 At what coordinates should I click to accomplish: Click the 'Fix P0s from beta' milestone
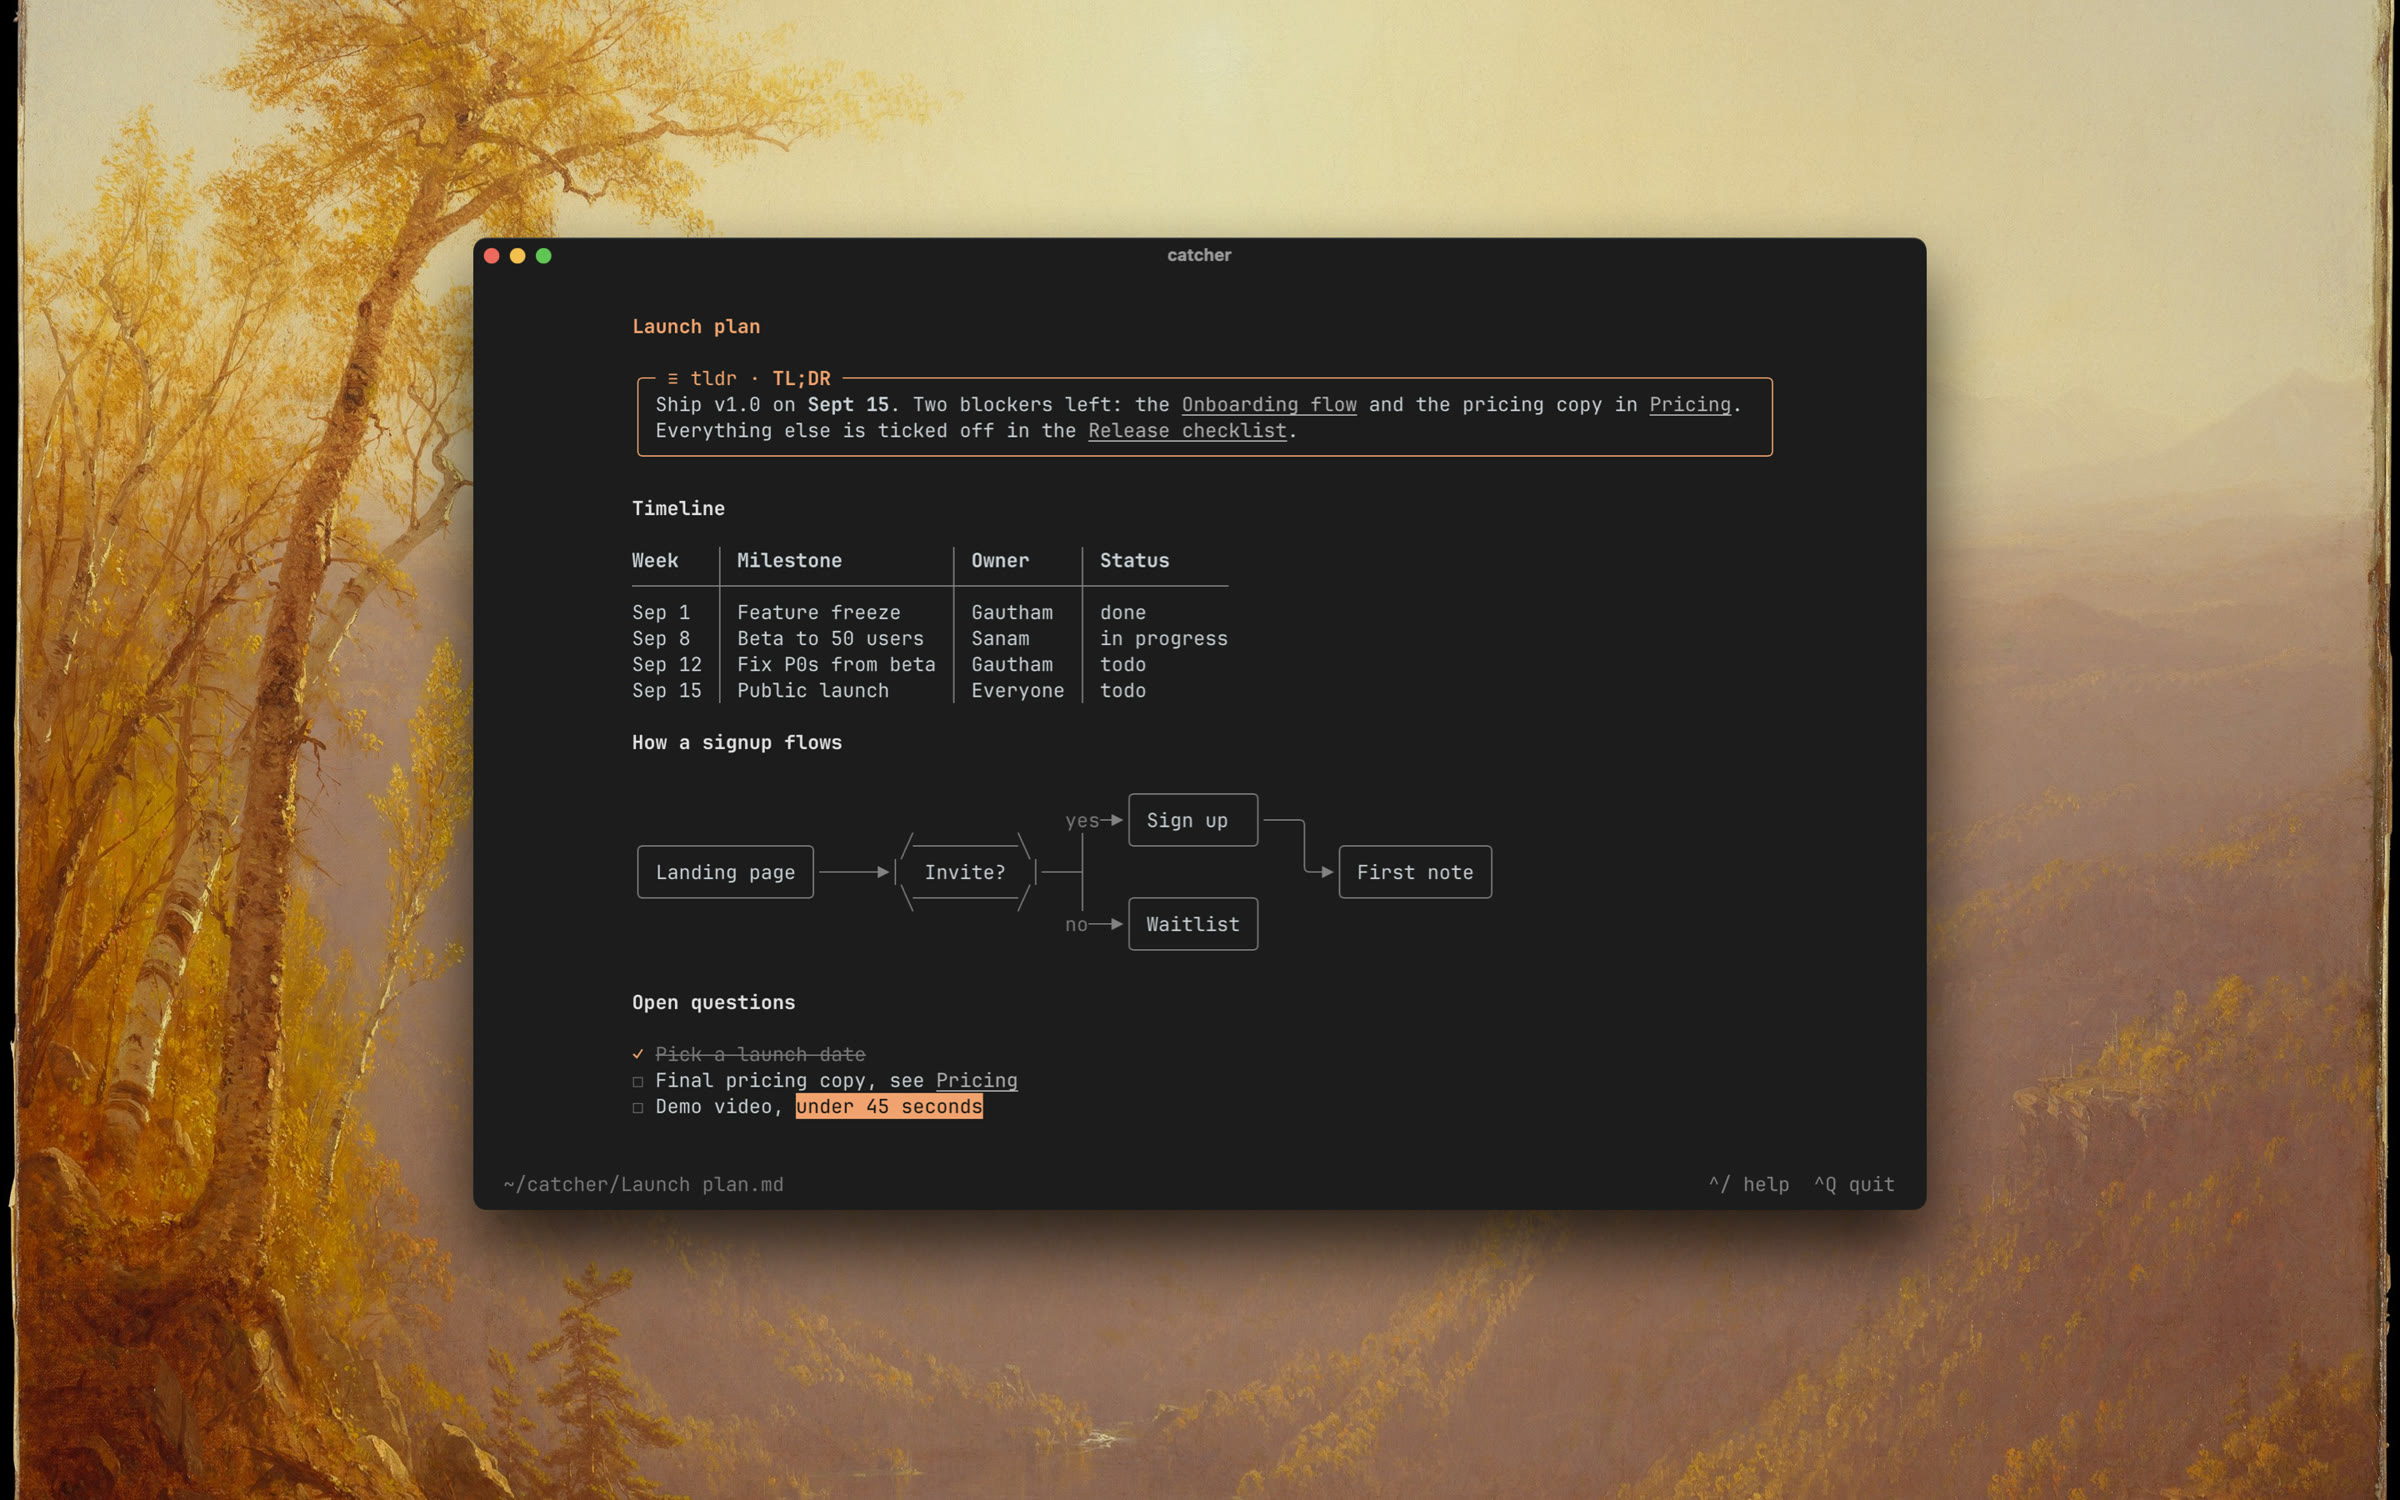click(x=836, y=665)
